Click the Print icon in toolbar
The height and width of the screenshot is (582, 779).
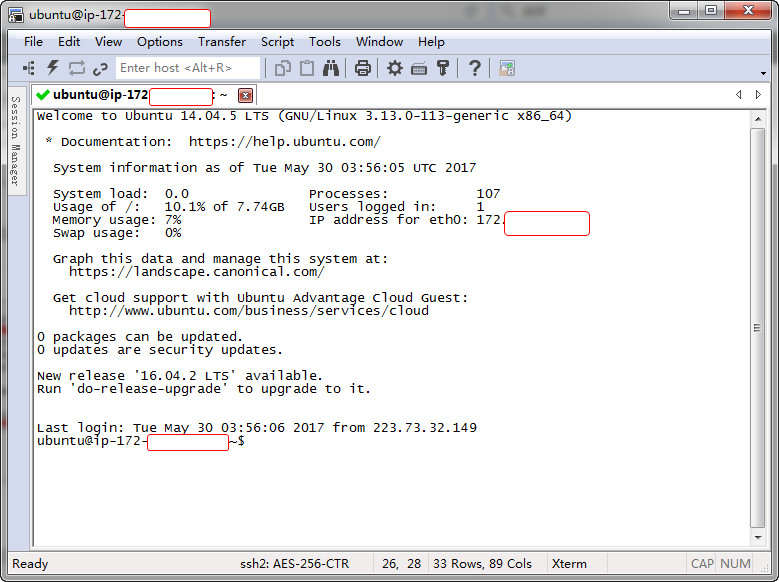(x=363, y=68)
